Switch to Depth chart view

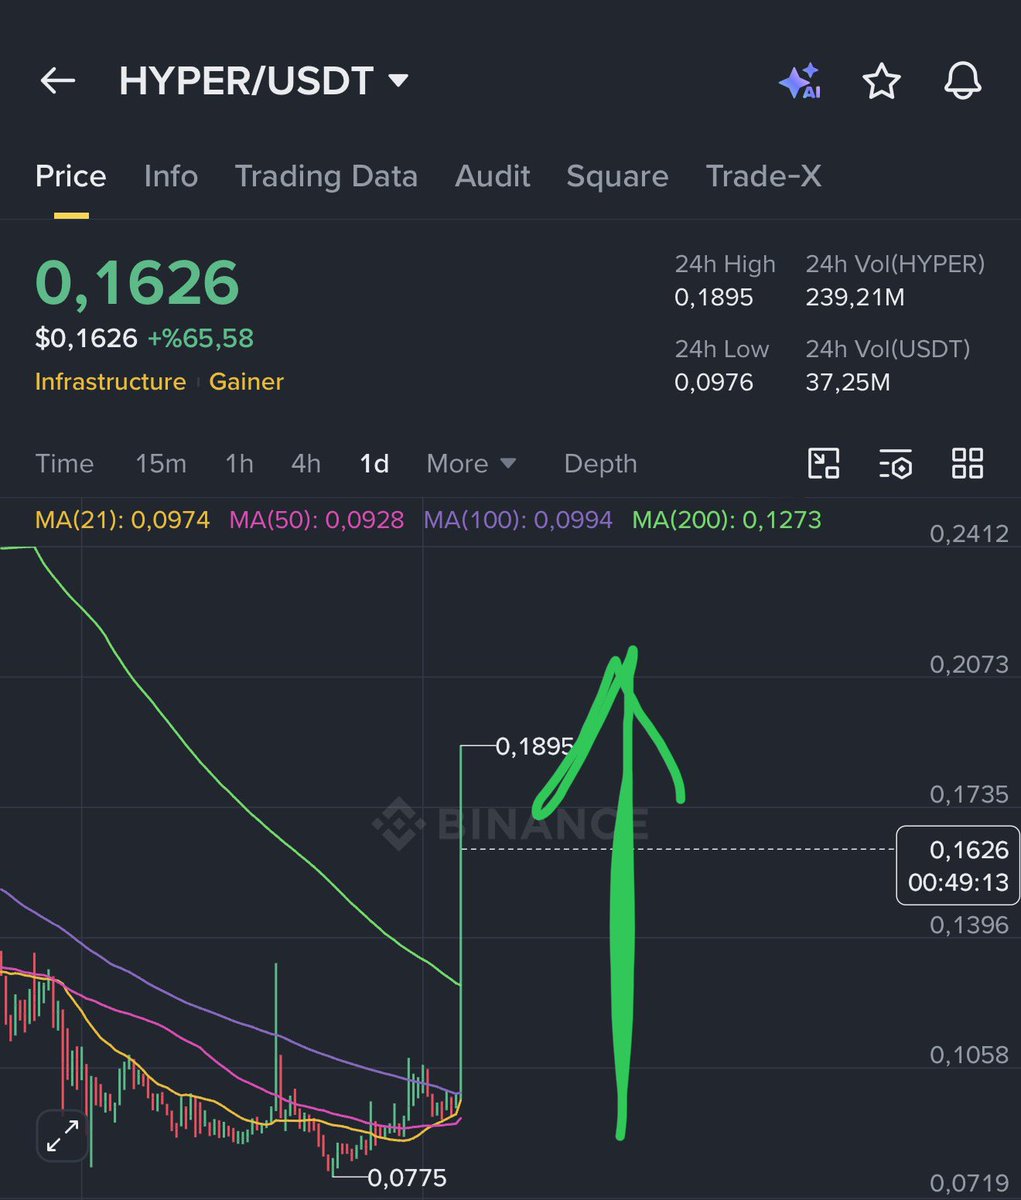point(600,464)
